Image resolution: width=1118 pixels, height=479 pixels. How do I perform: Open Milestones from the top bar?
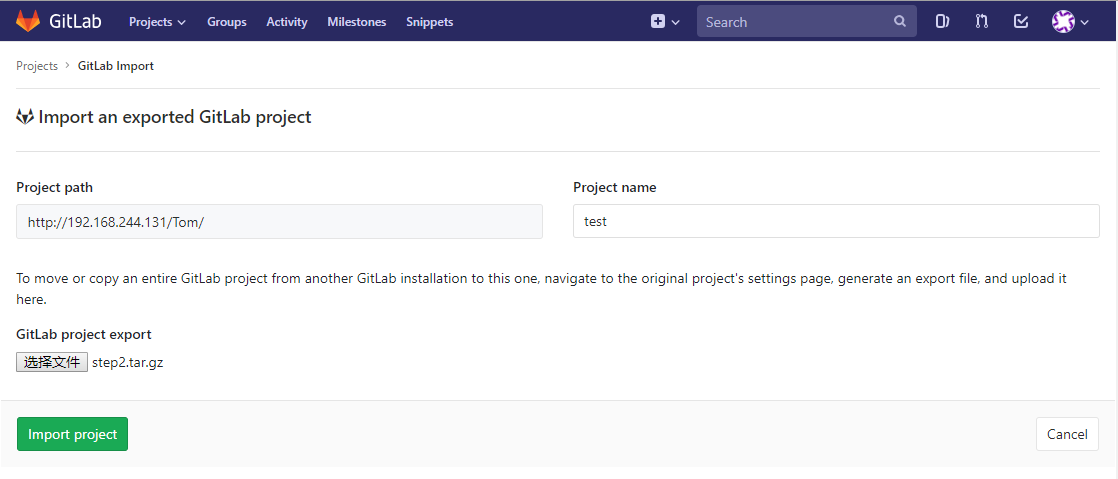click(x=357, y=22)
